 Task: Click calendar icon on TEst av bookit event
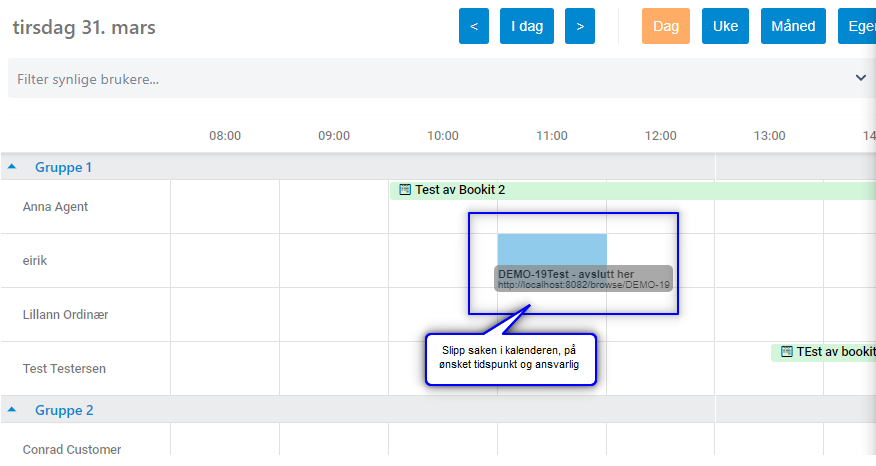(x=787, y=352)
